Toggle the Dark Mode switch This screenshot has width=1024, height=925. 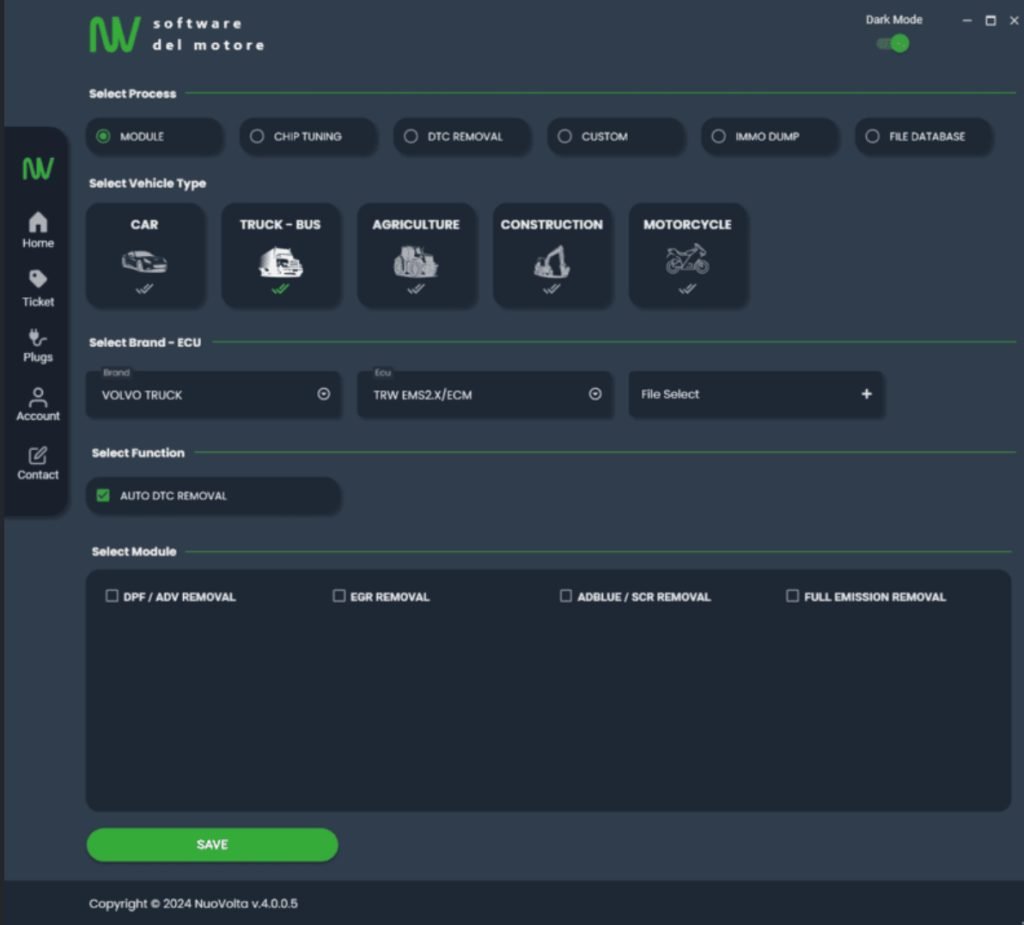[893, 43]
